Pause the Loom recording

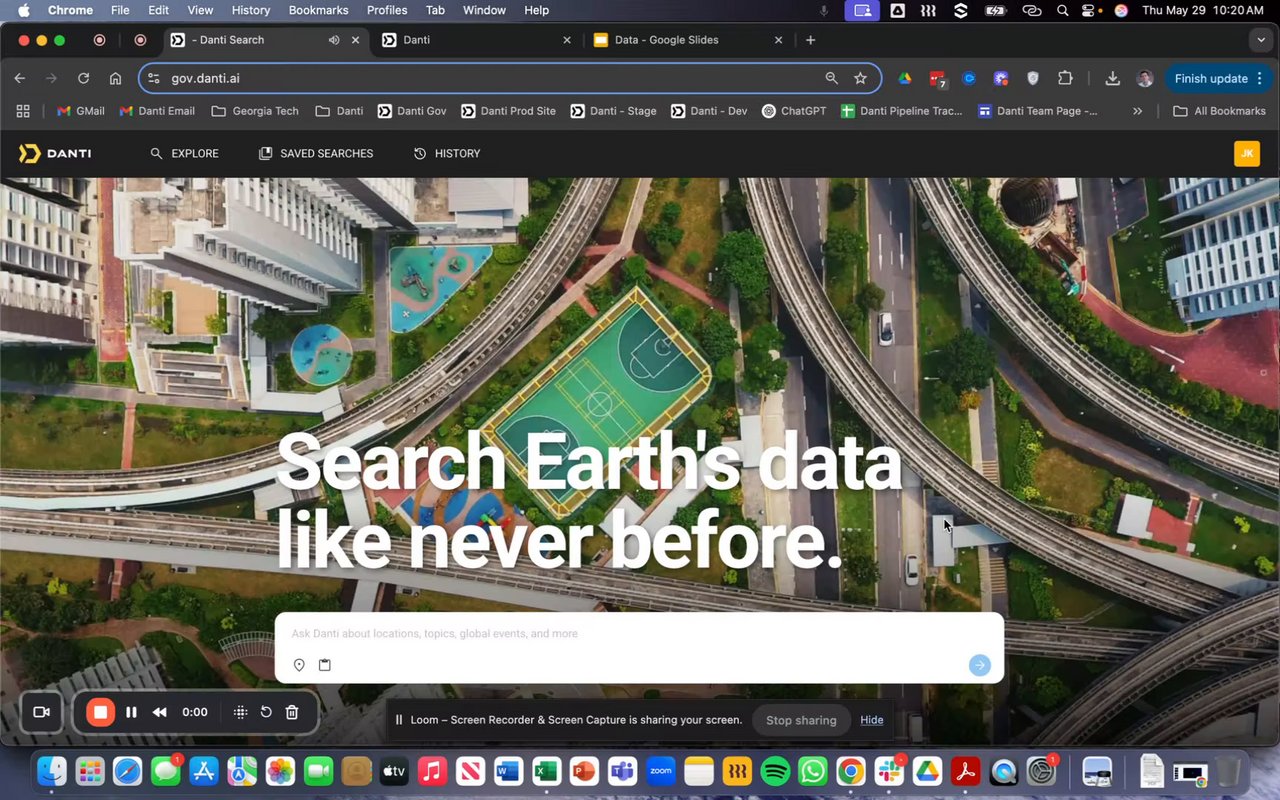(131, 712)
